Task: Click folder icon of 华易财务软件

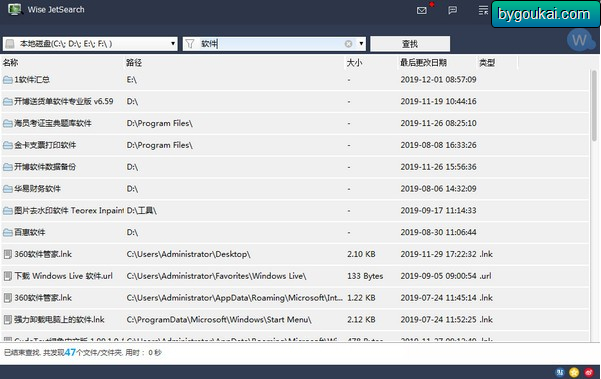Action: pos(8,189)
